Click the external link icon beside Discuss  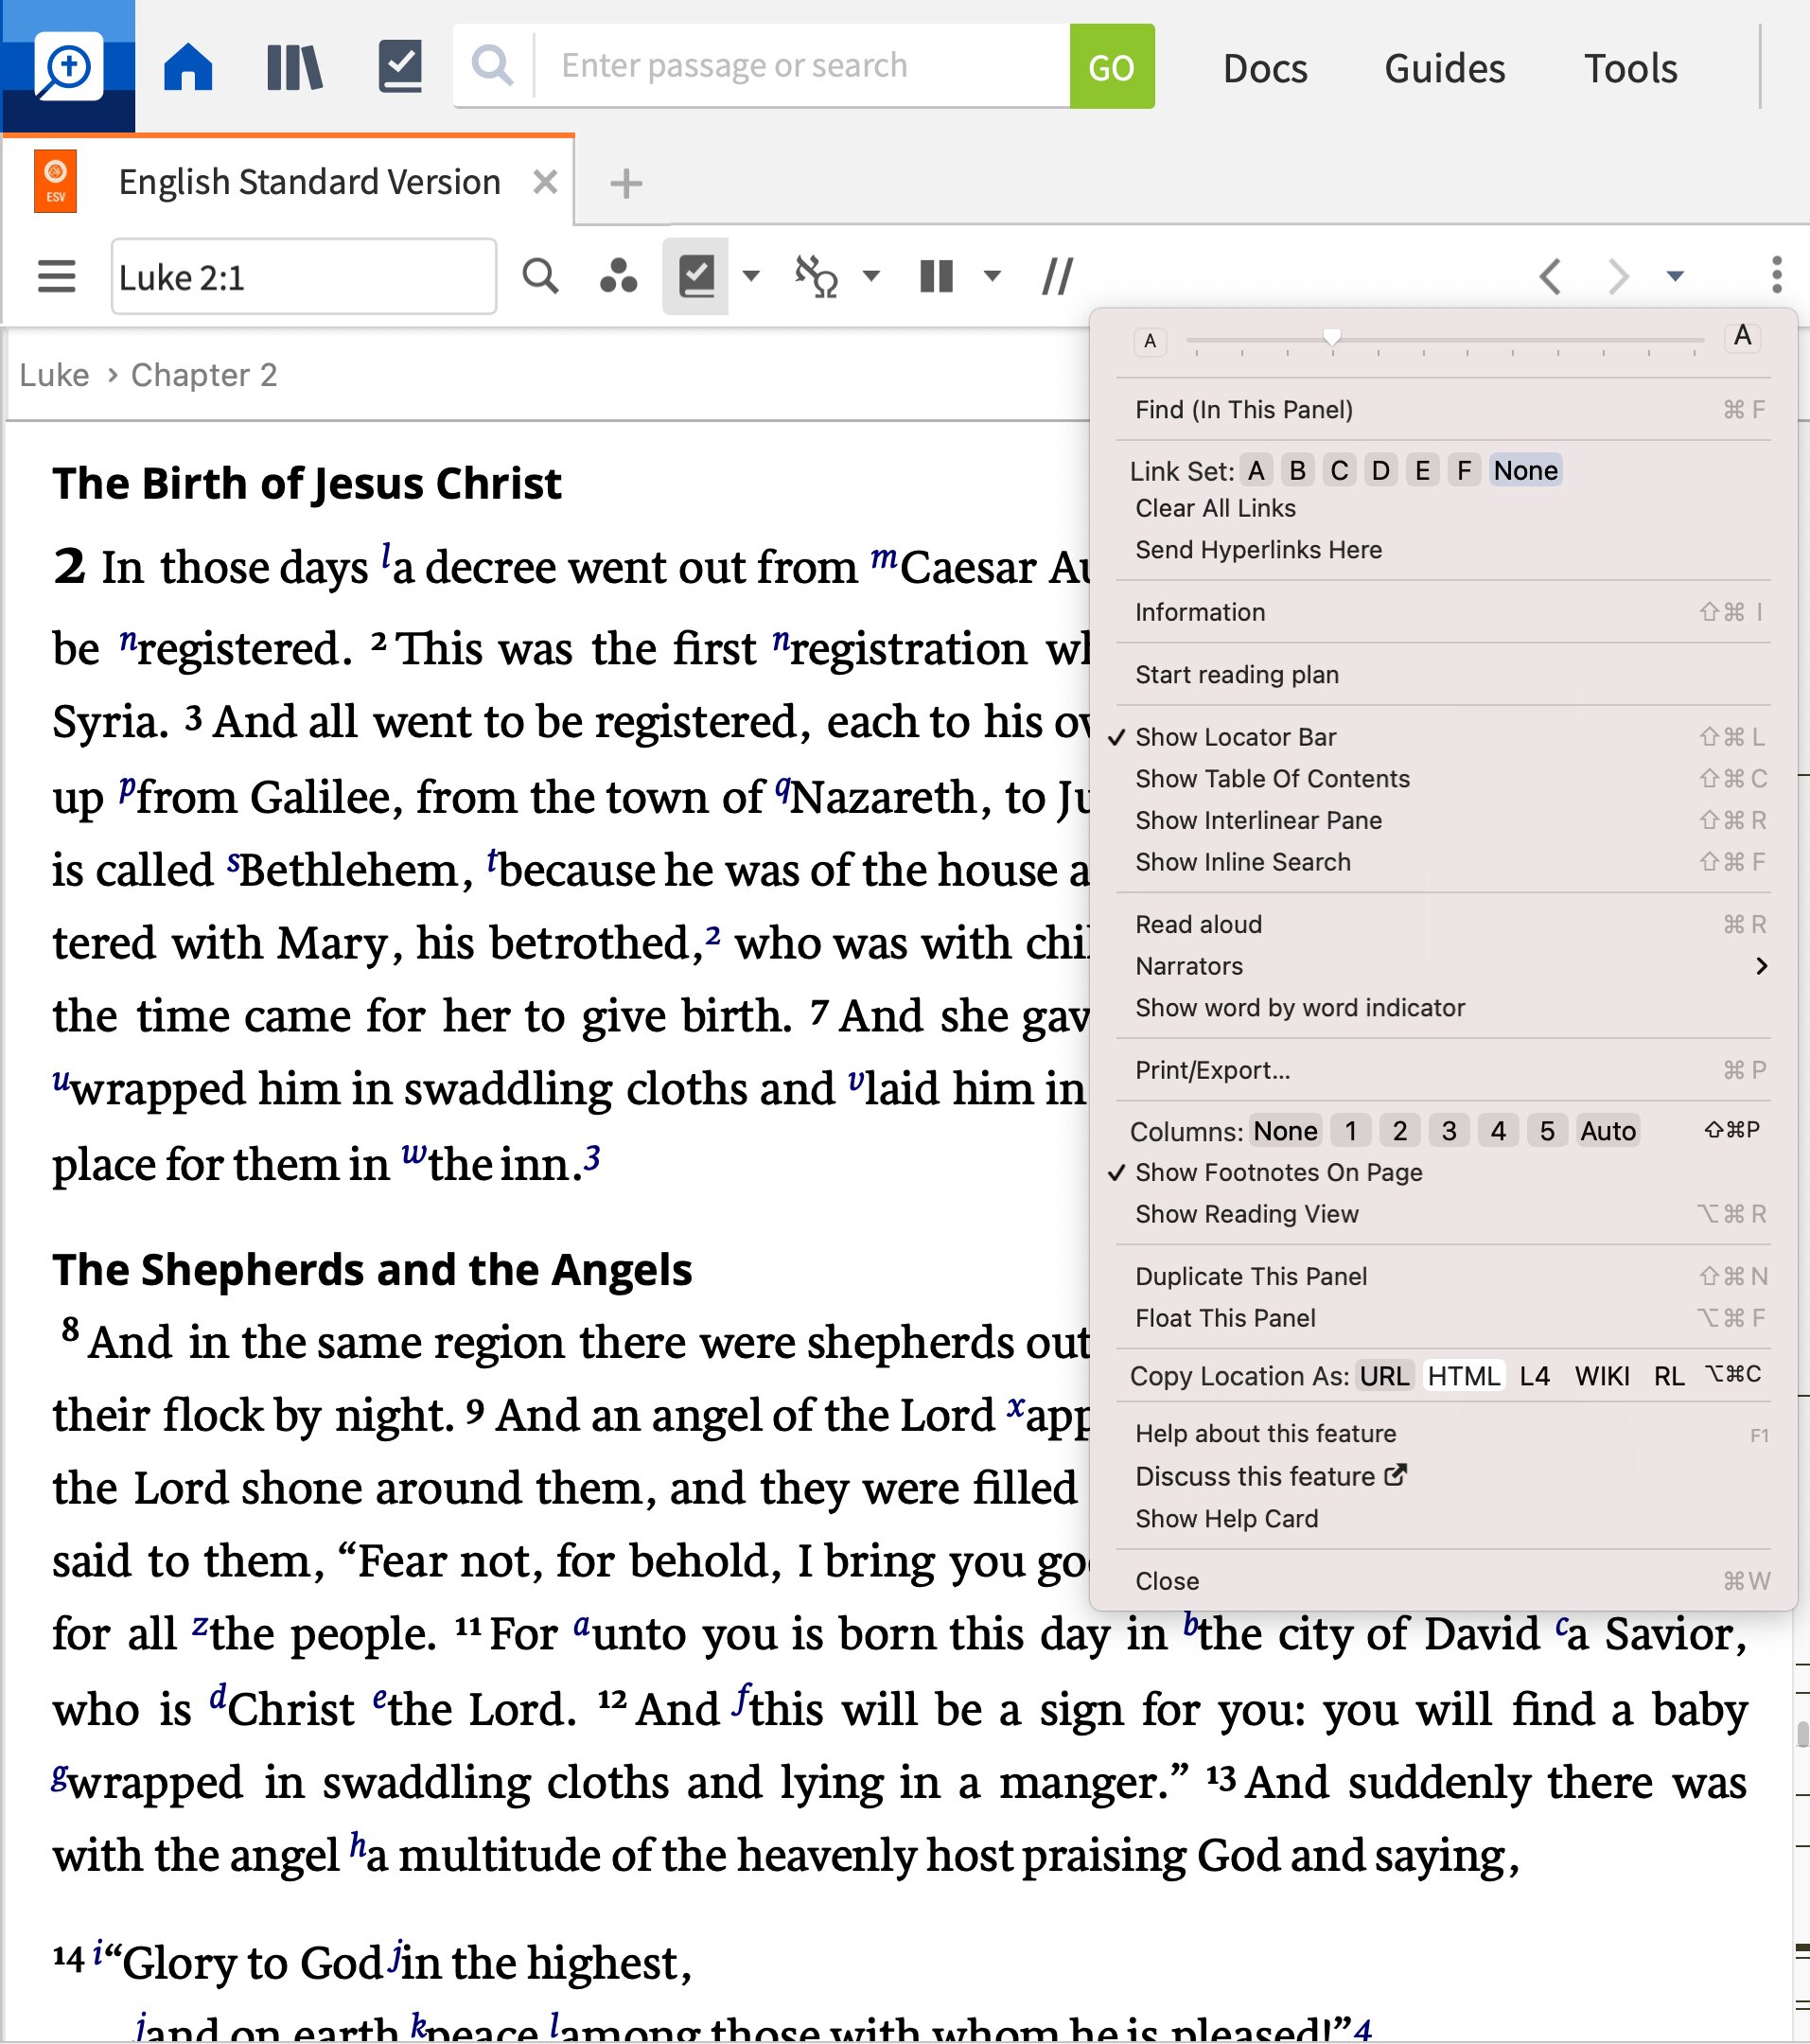[x=1396, y=1475]
